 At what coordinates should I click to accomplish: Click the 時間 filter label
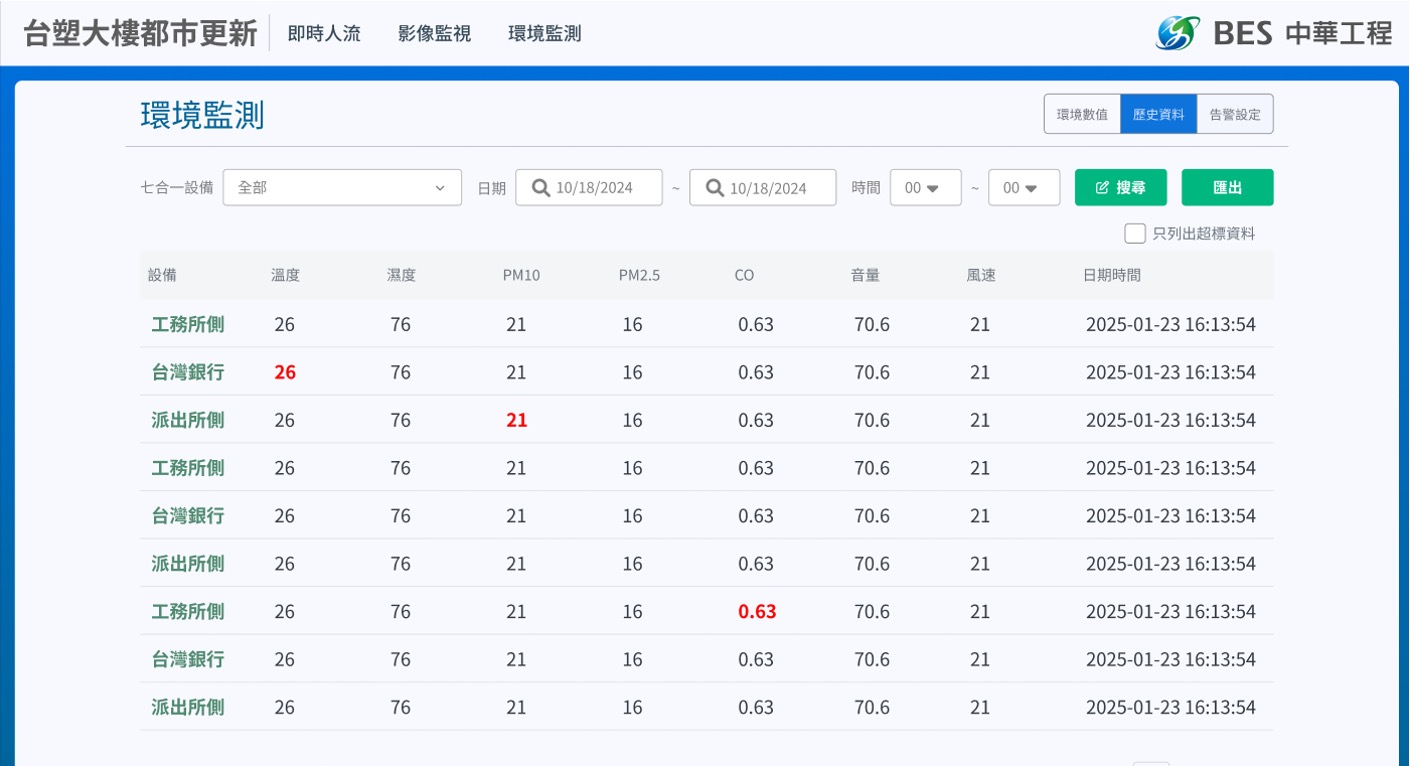coord(866,188)
